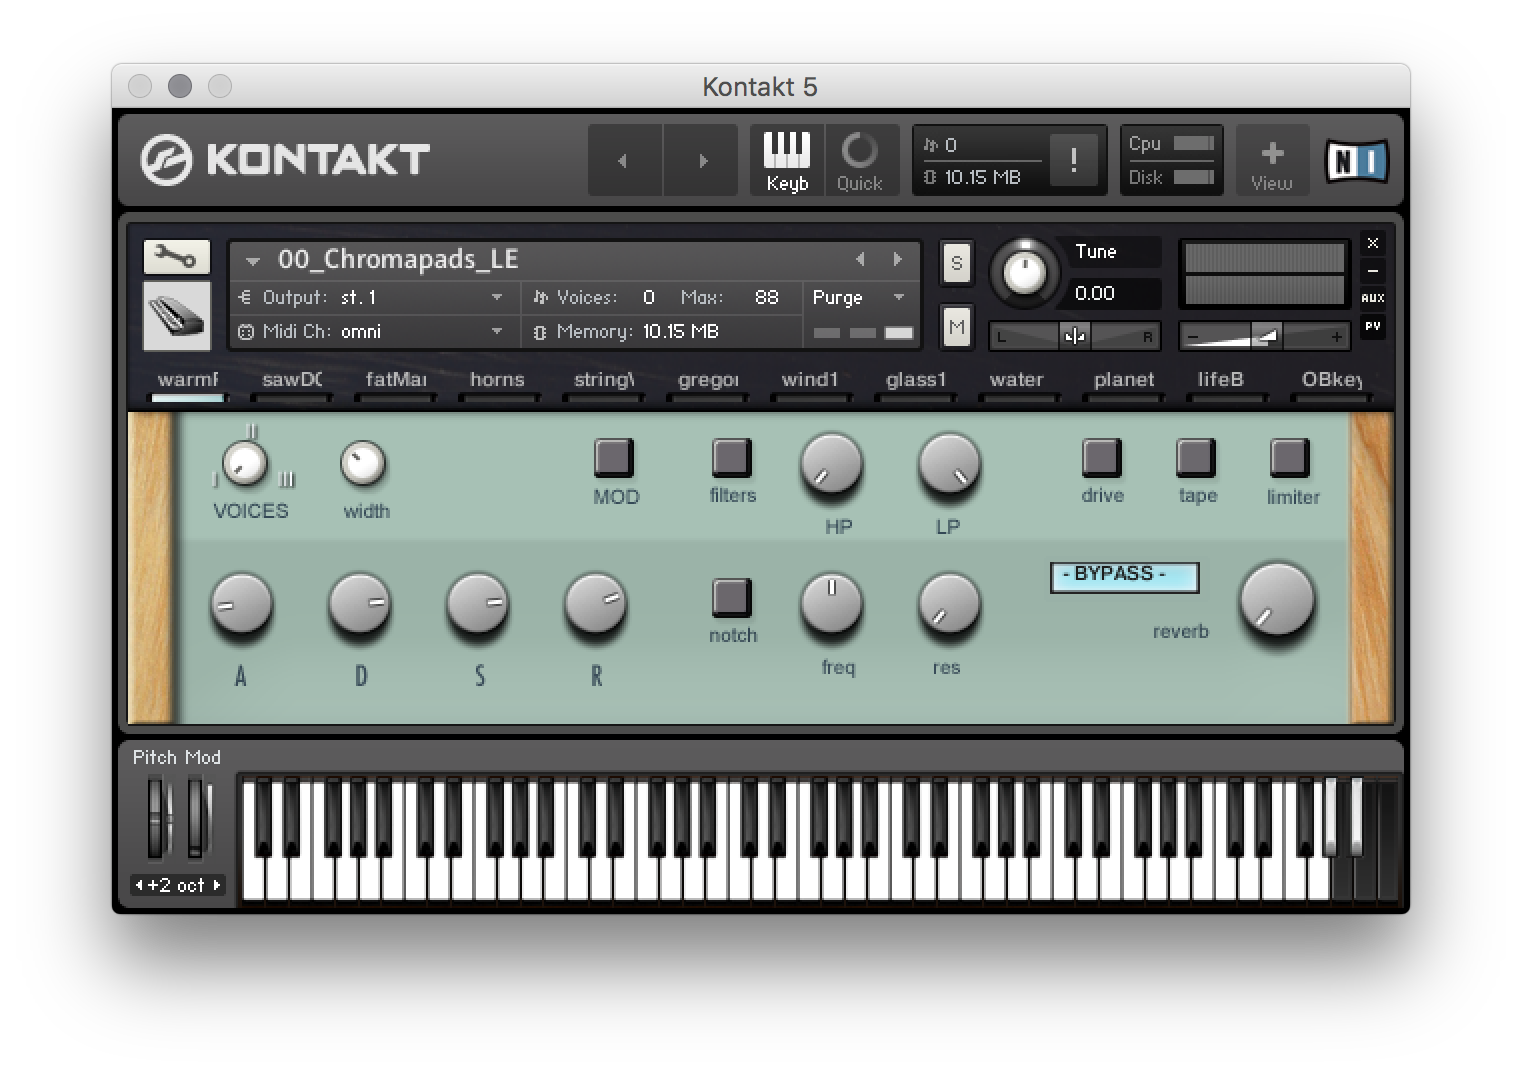Open the Quick-load panel

[859, 160]
